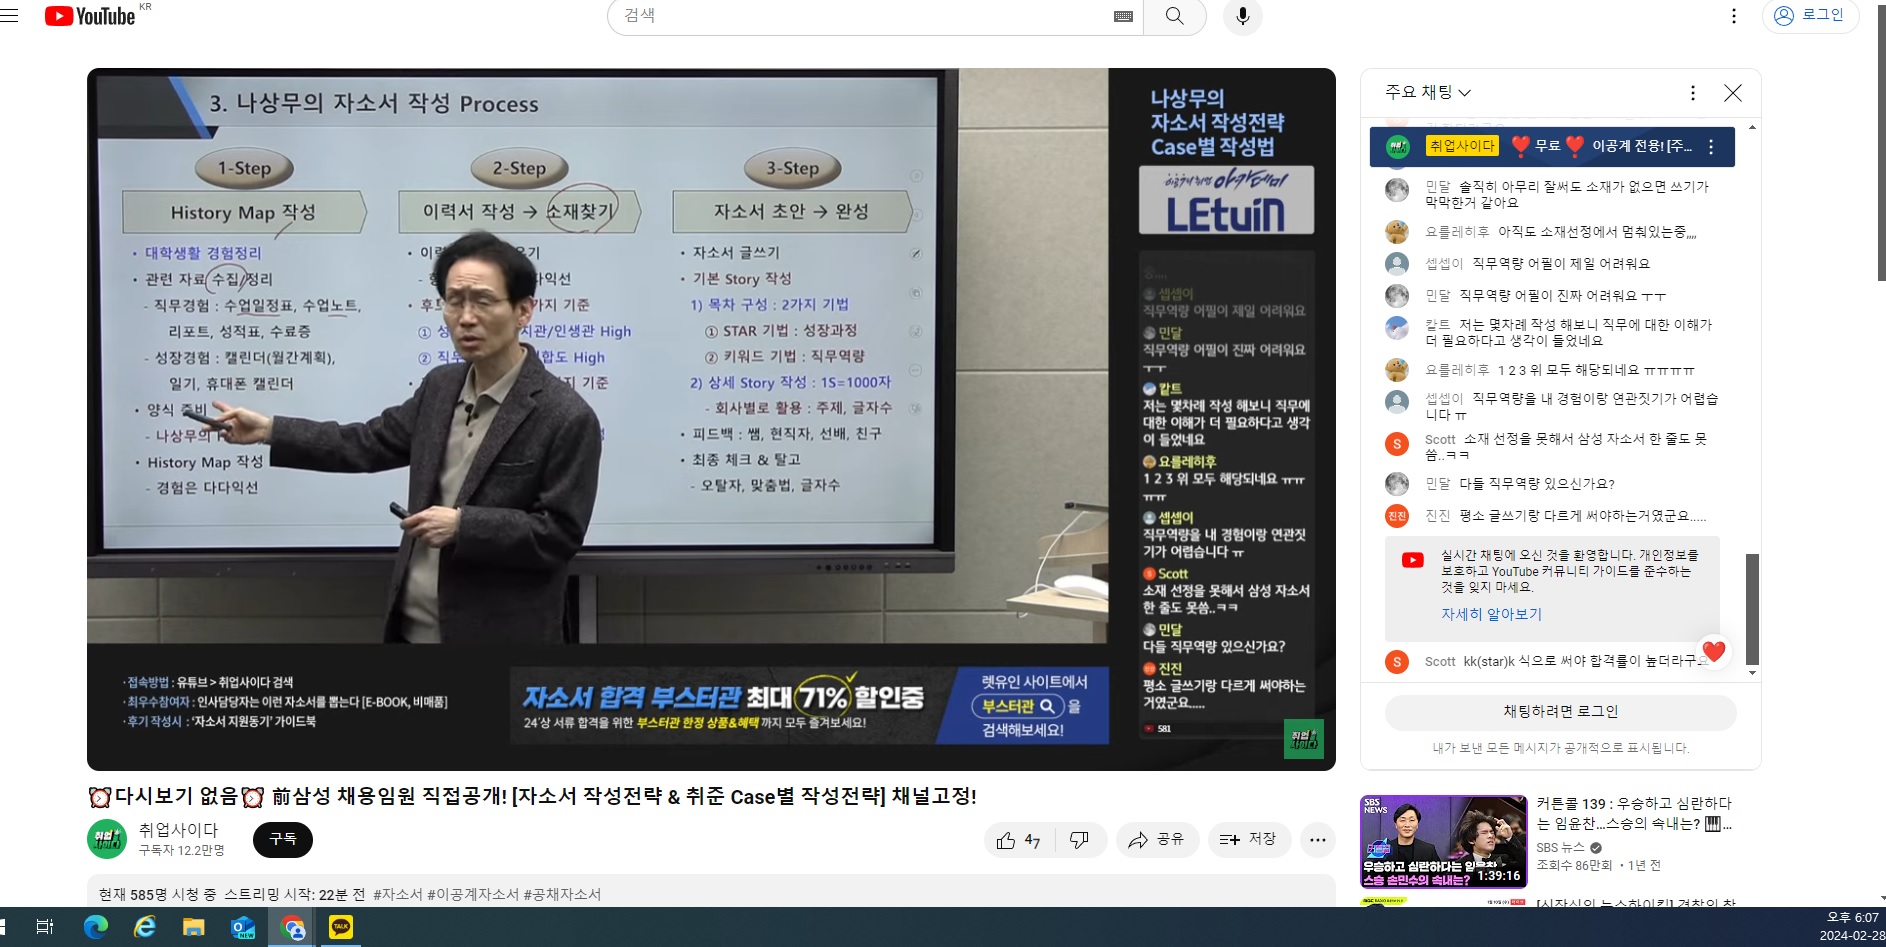Open the SBS 뉴스 recommended video thumbnail
The height and width of the screenshot is (947, 1886).
(1443, 841)
